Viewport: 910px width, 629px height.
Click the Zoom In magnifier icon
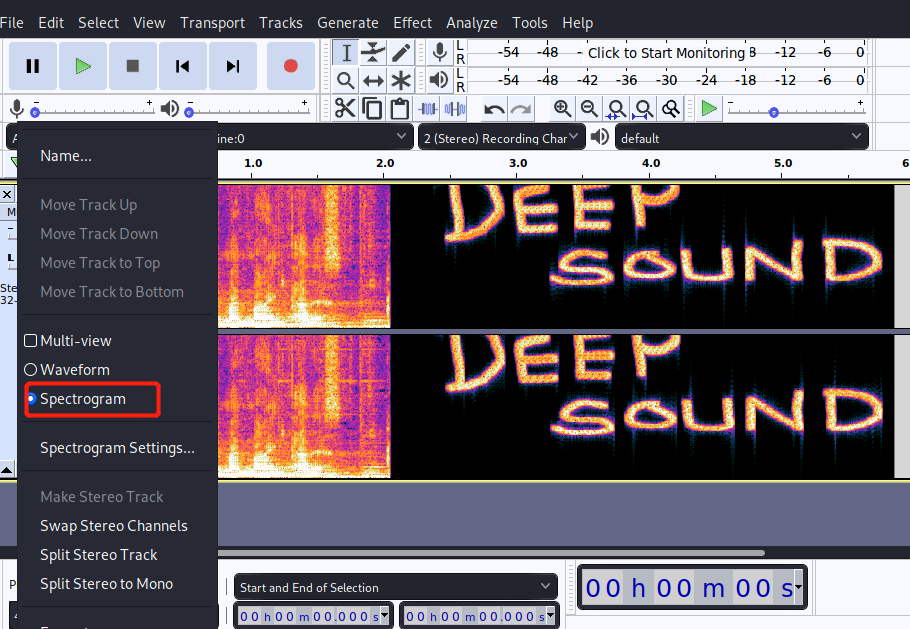click(562, 108)
